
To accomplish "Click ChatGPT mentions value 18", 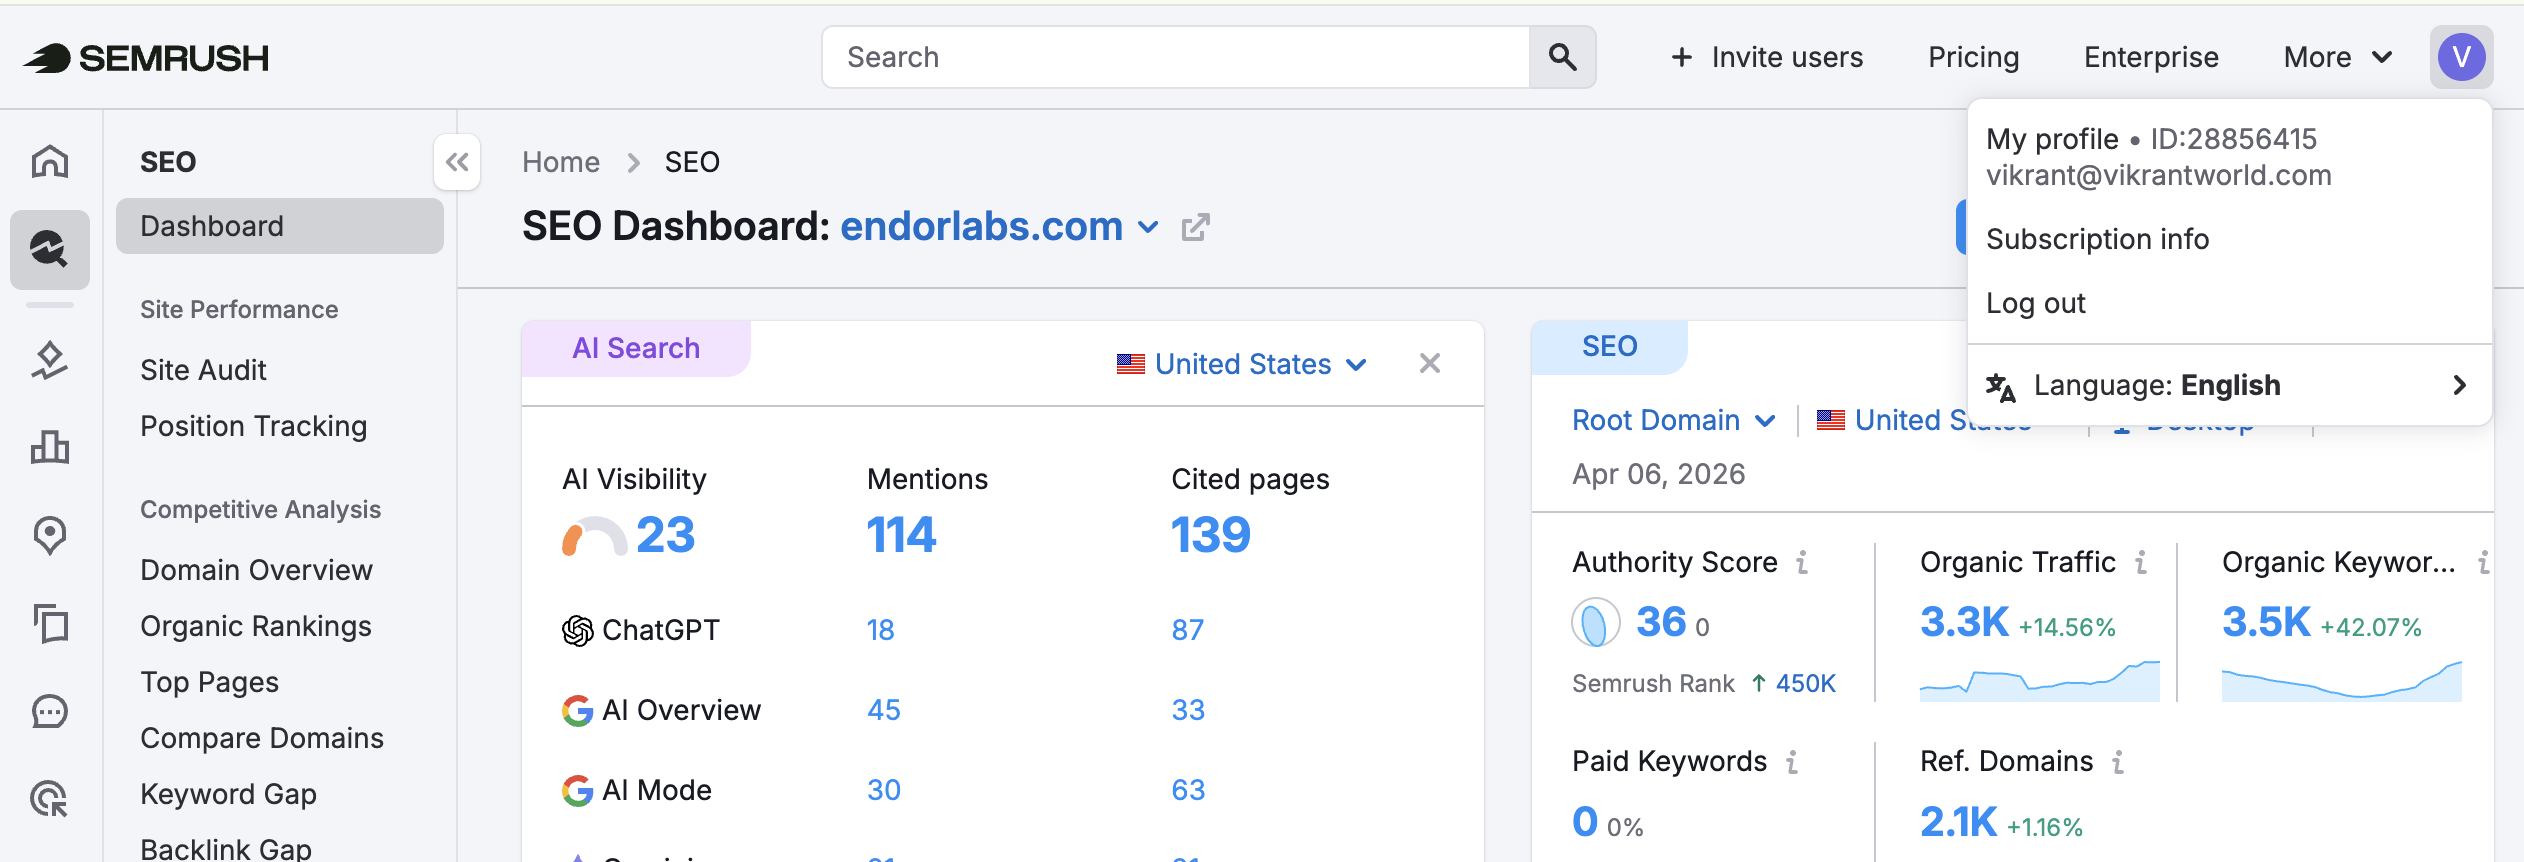I will [x=880, y=630].
